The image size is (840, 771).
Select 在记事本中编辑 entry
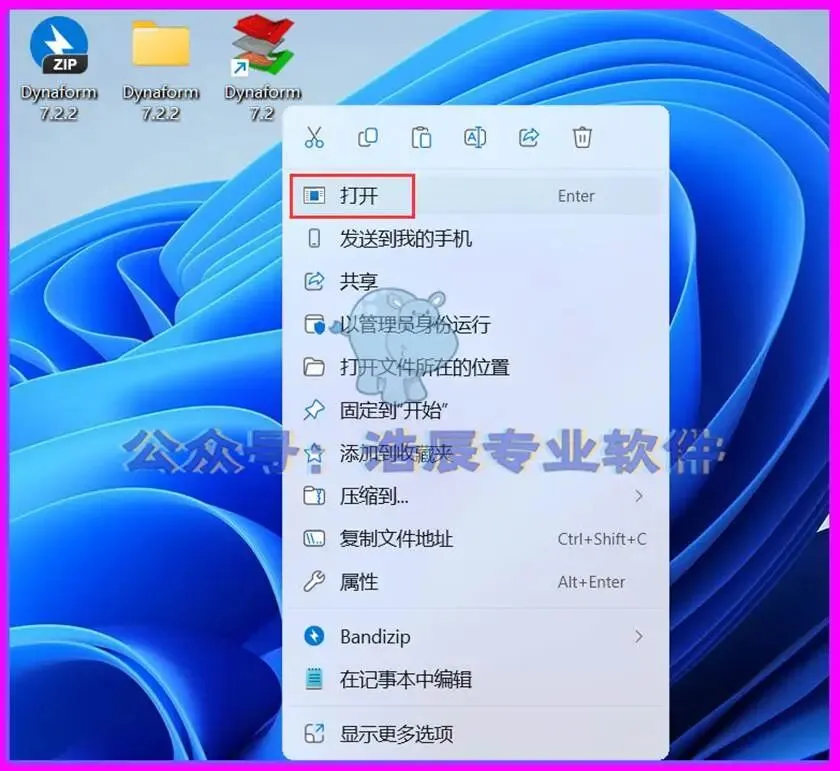475,679
